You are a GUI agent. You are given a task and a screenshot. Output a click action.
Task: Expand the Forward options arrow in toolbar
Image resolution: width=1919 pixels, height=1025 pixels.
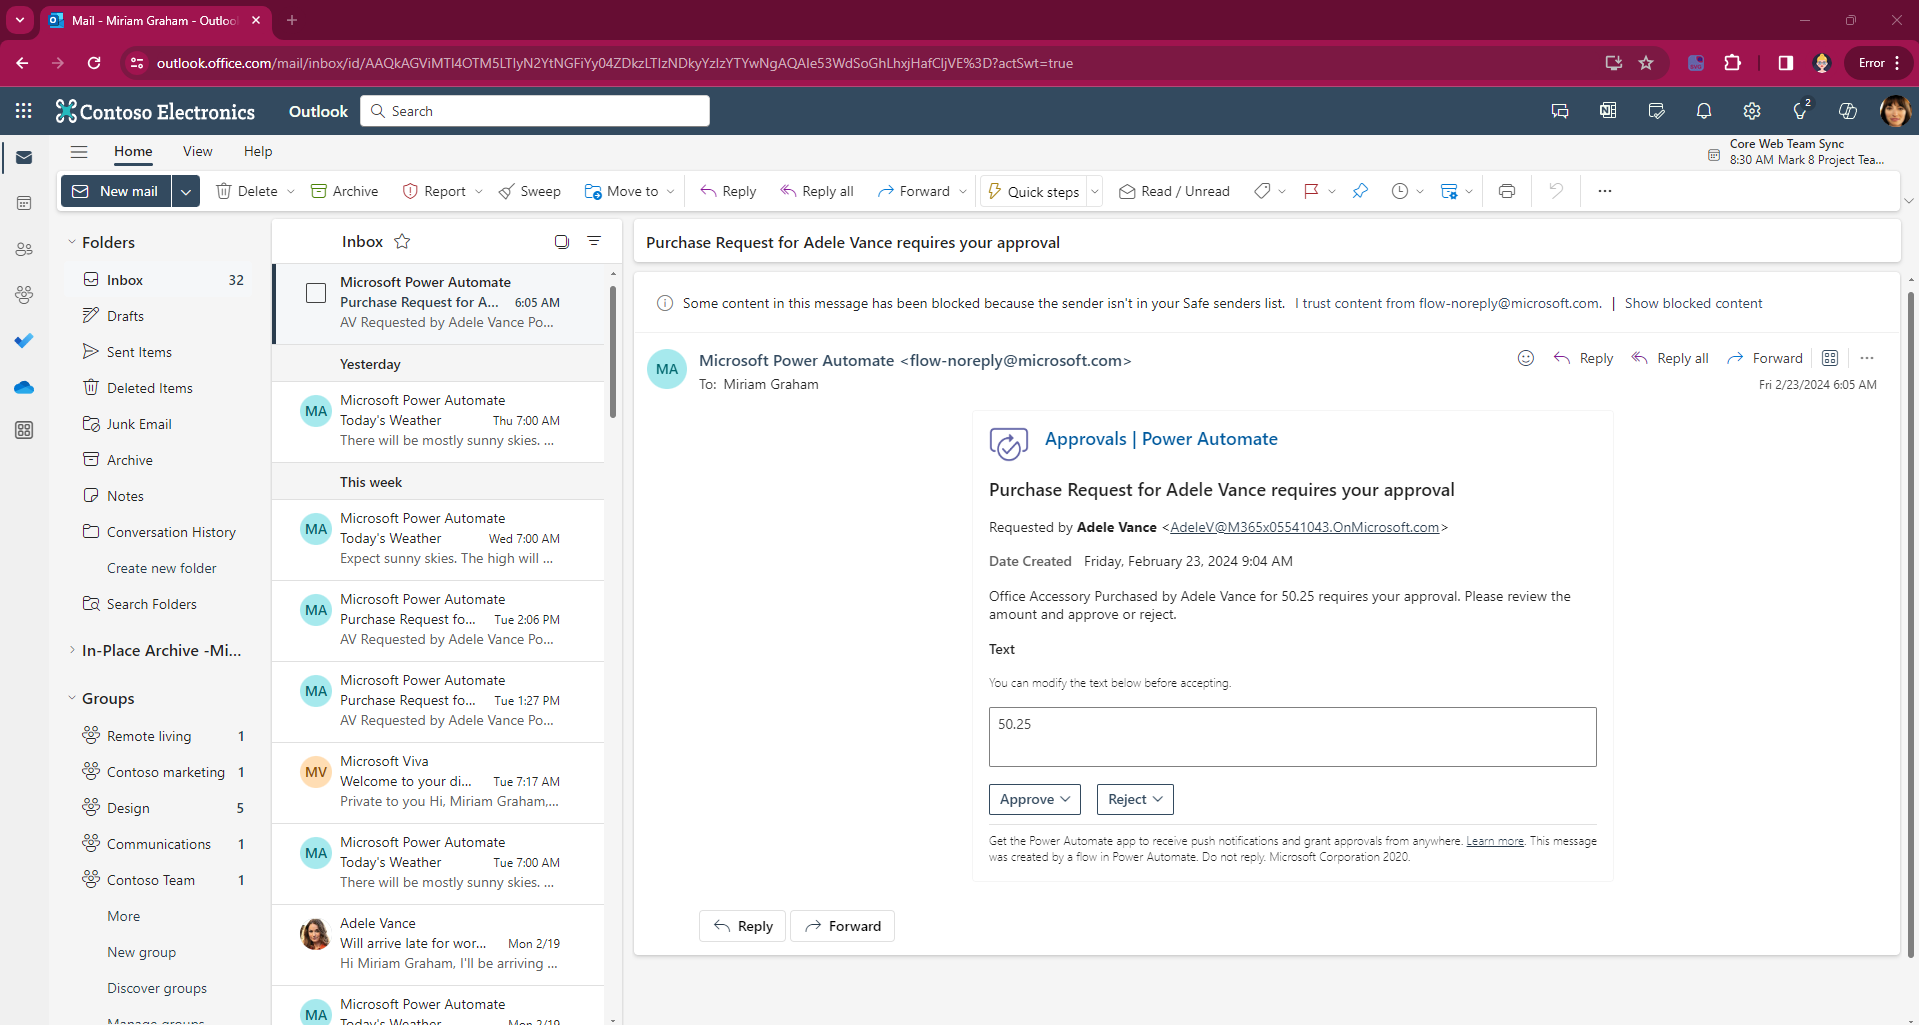[963, 191]
